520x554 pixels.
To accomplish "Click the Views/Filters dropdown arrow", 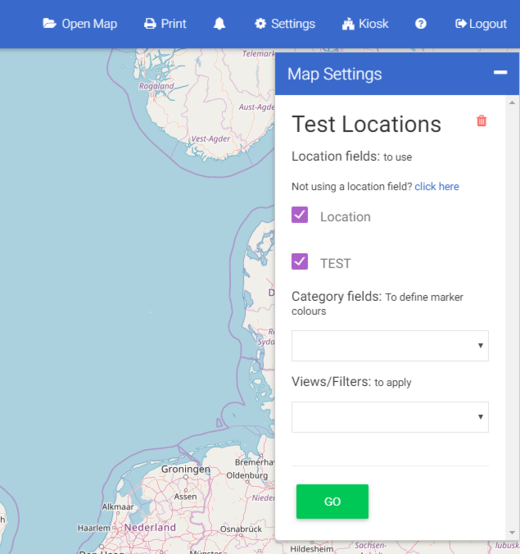I will tap(480, 417).
